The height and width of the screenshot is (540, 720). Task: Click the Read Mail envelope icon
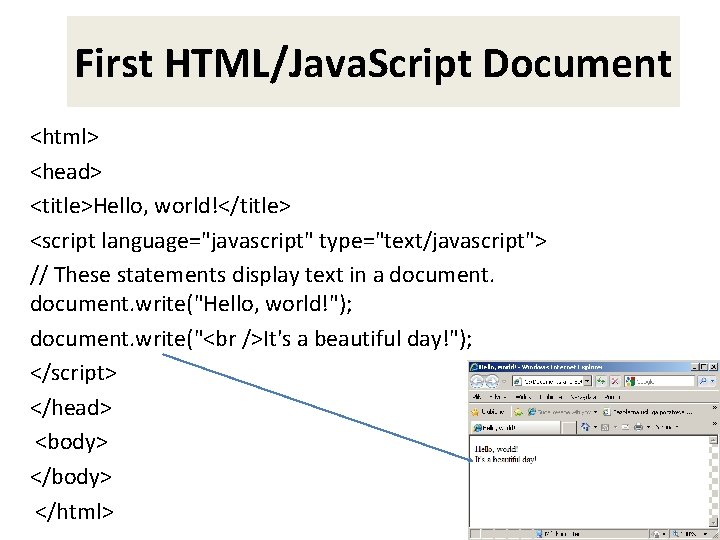(x=625, y=427)
